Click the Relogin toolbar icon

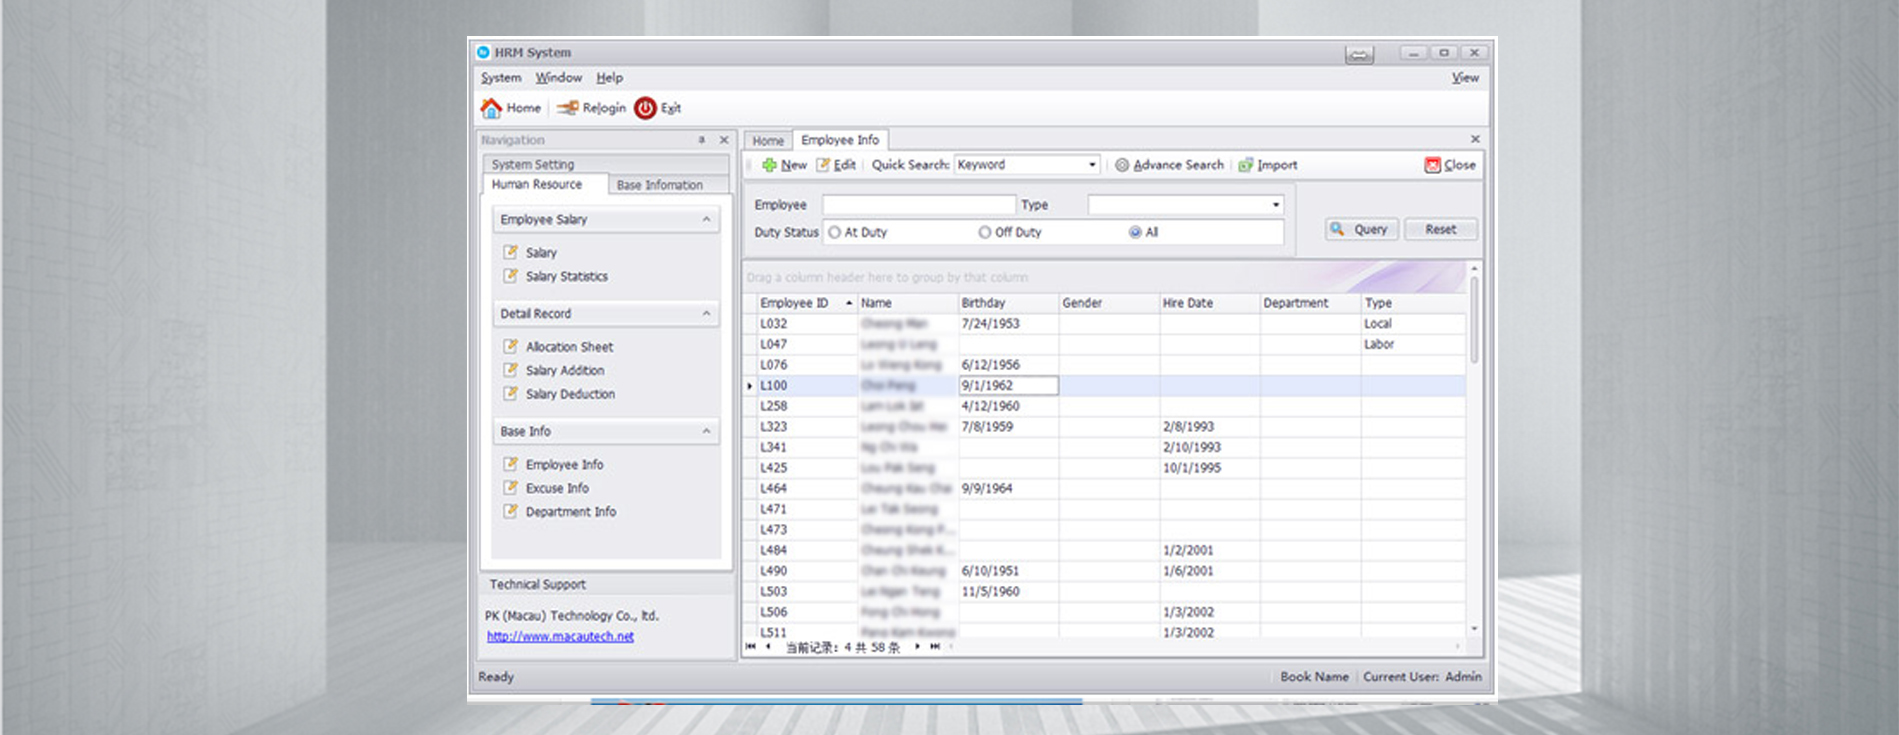(567, 108)
